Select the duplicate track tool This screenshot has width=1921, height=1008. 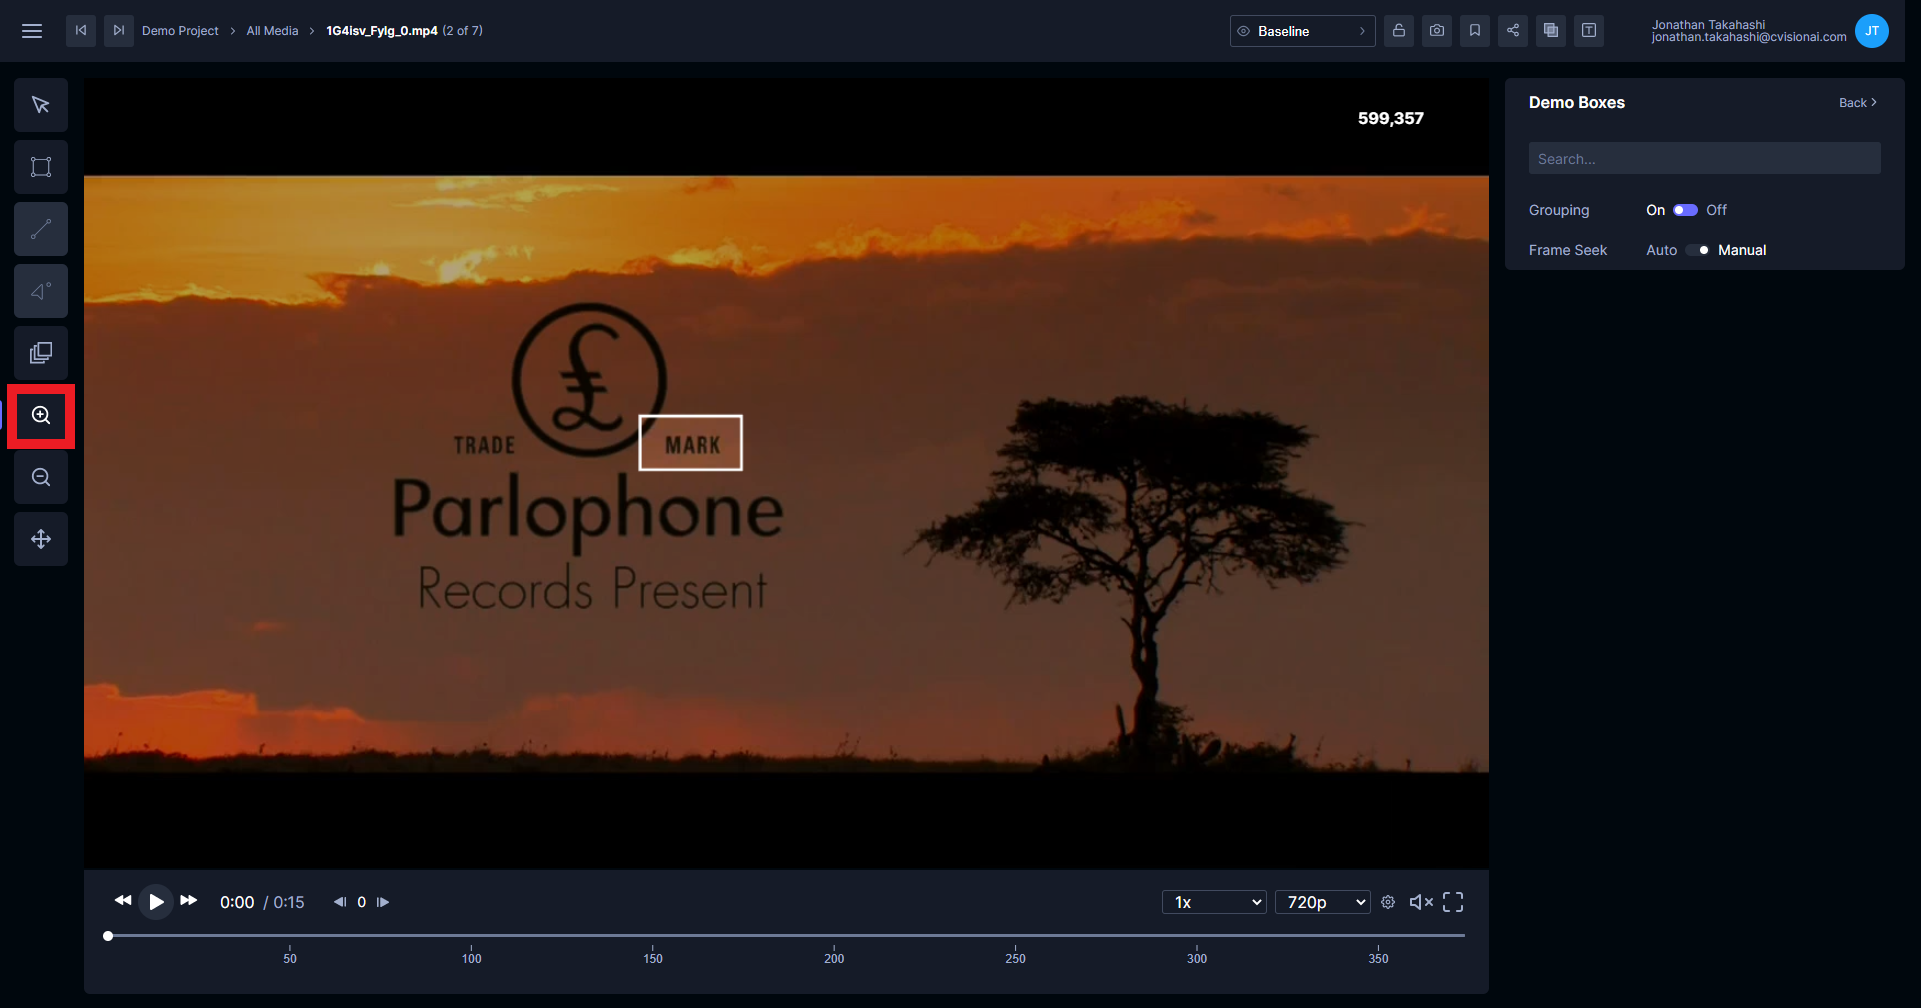tap(41, 353)
